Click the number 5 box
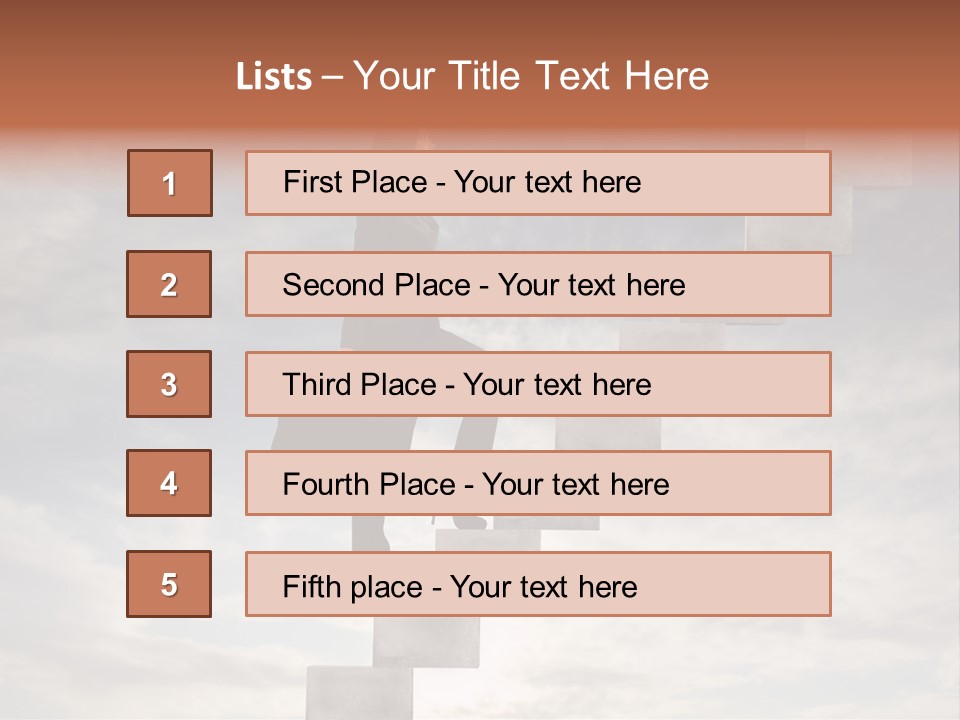 pyautogui.click(x=169, y=584)
